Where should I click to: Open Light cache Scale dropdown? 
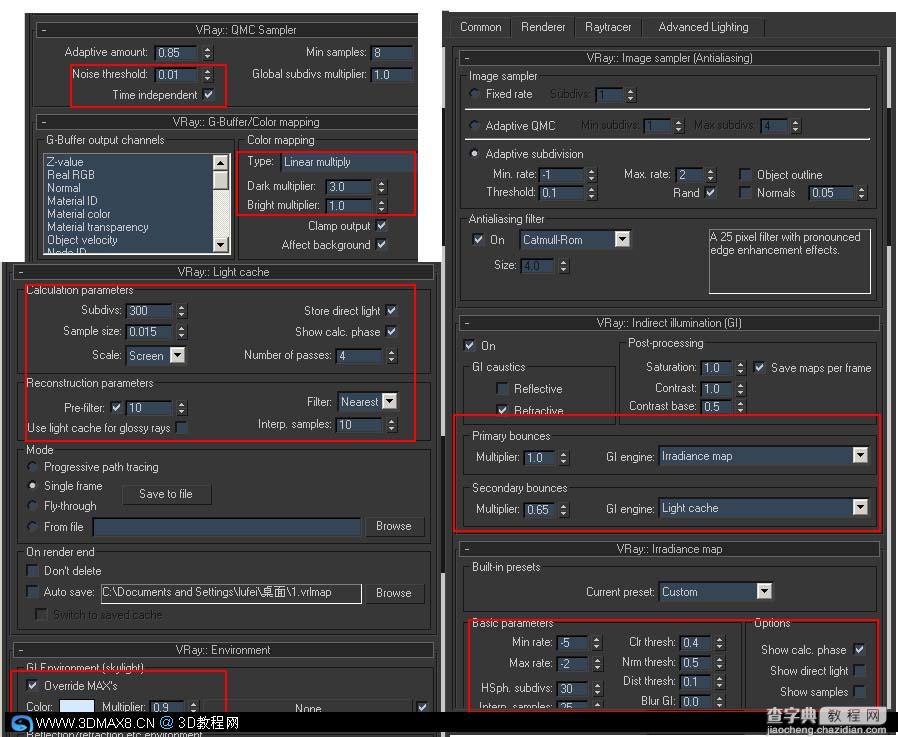pos(178,356)
